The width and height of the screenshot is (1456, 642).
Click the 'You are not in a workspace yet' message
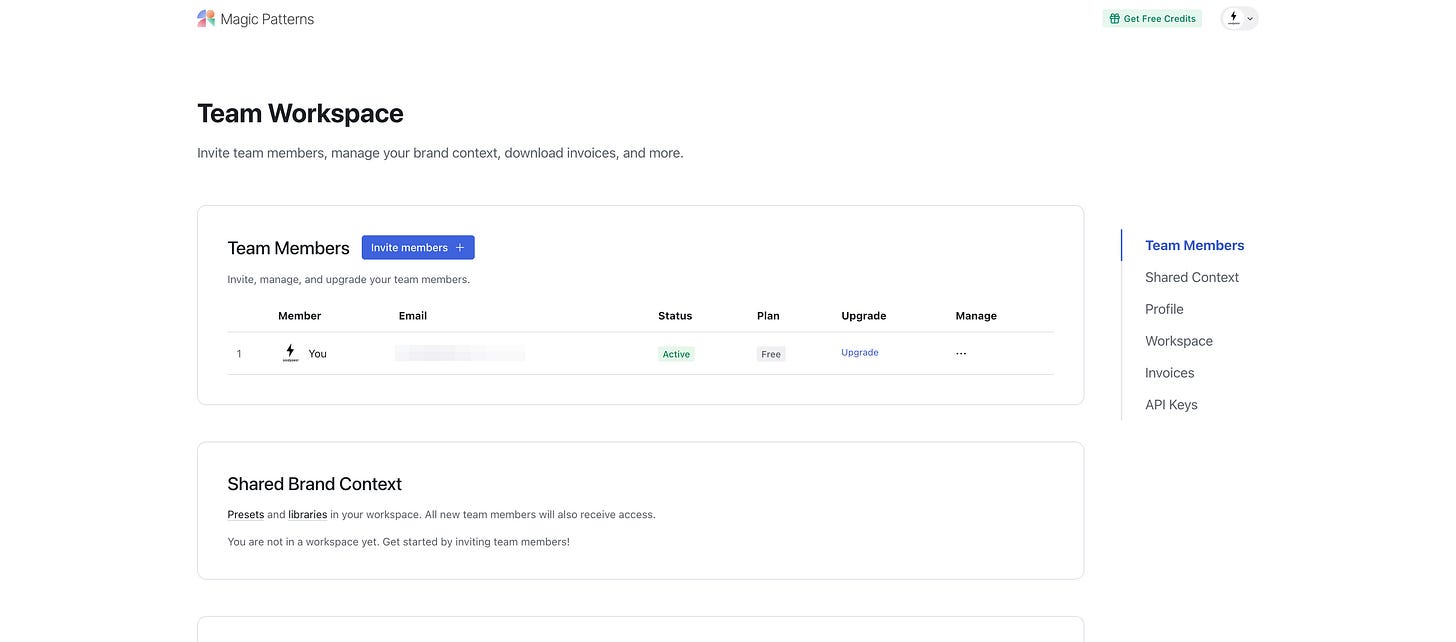[398, 542]
